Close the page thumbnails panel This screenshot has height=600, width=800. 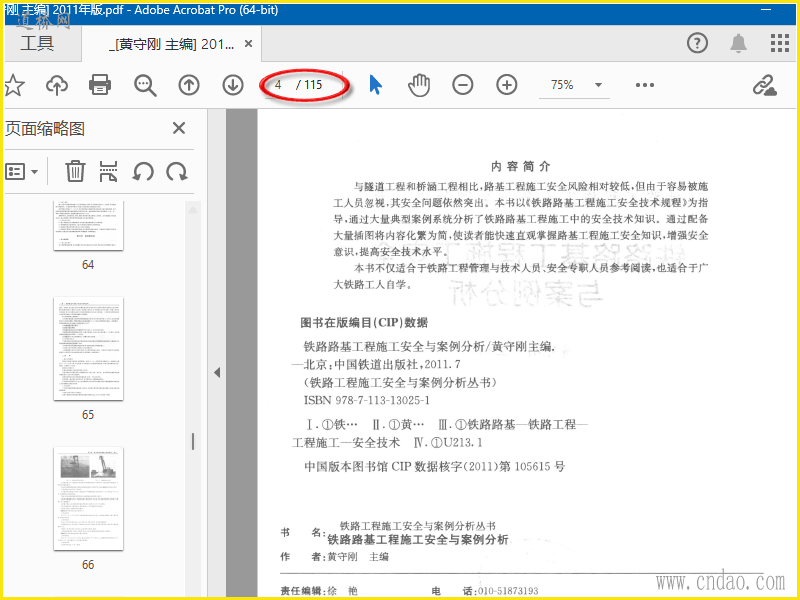click(x=179, y=128)
